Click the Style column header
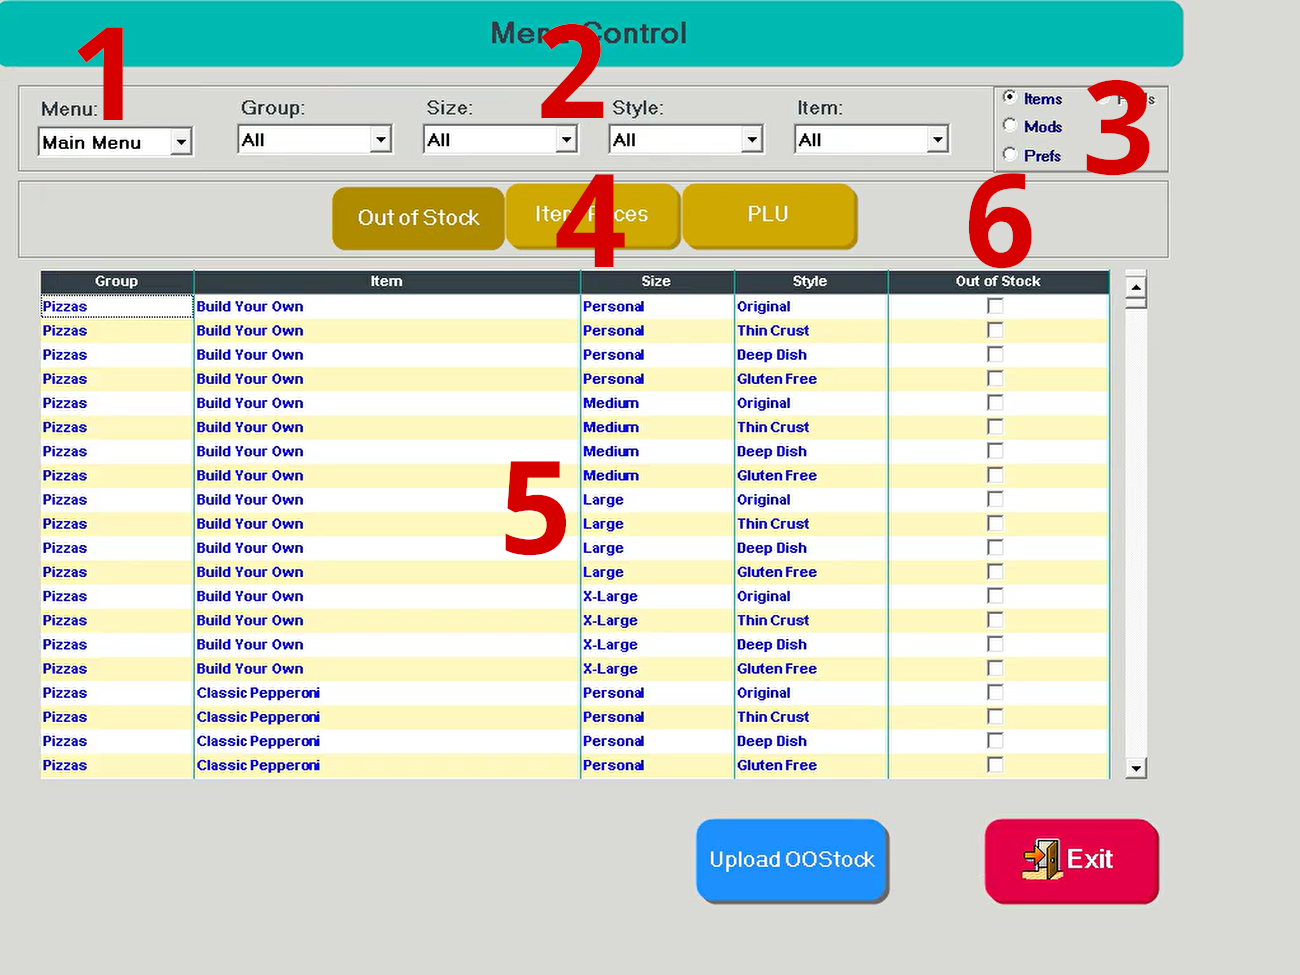Viewport: 1300px width, 975px height. pos(811,281)
